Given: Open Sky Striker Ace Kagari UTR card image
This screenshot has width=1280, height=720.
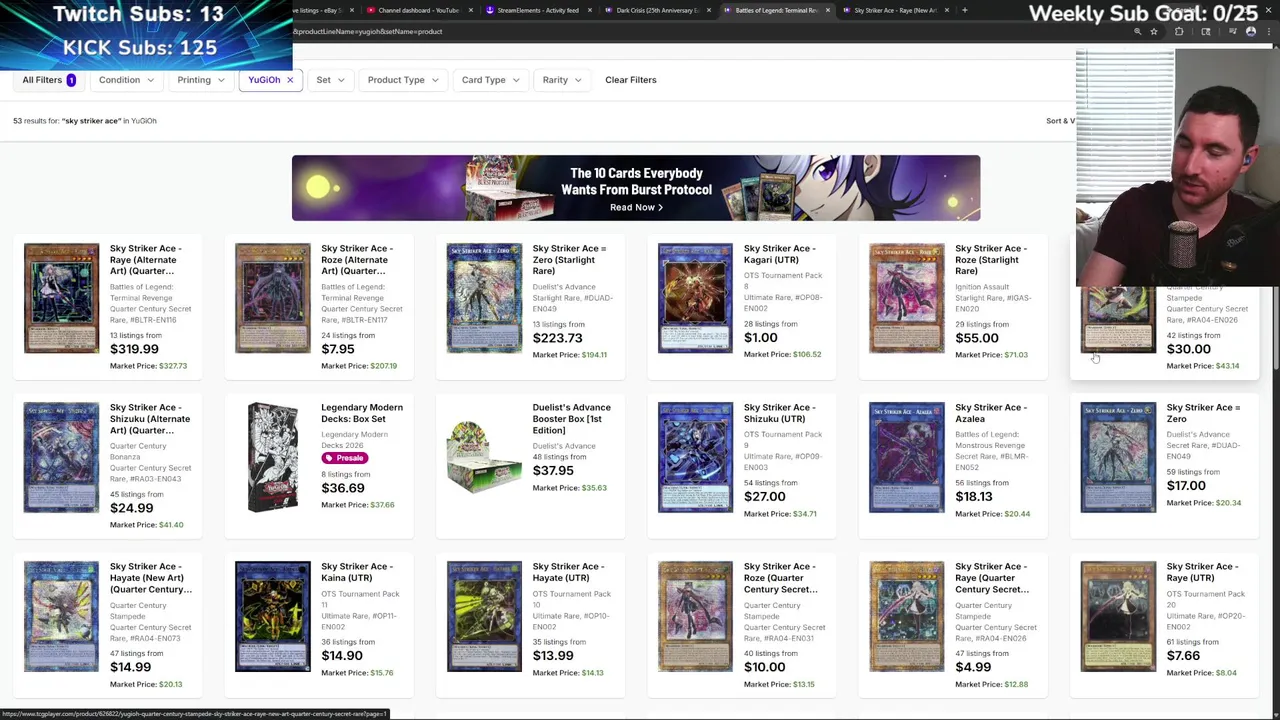Looking at the screenshot, I should pos(695,298).
